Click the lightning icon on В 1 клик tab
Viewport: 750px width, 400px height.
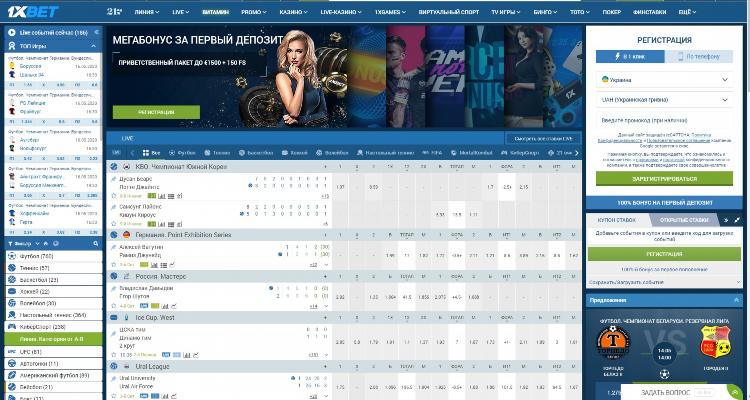pyautogui.click(x=618, y=56)
